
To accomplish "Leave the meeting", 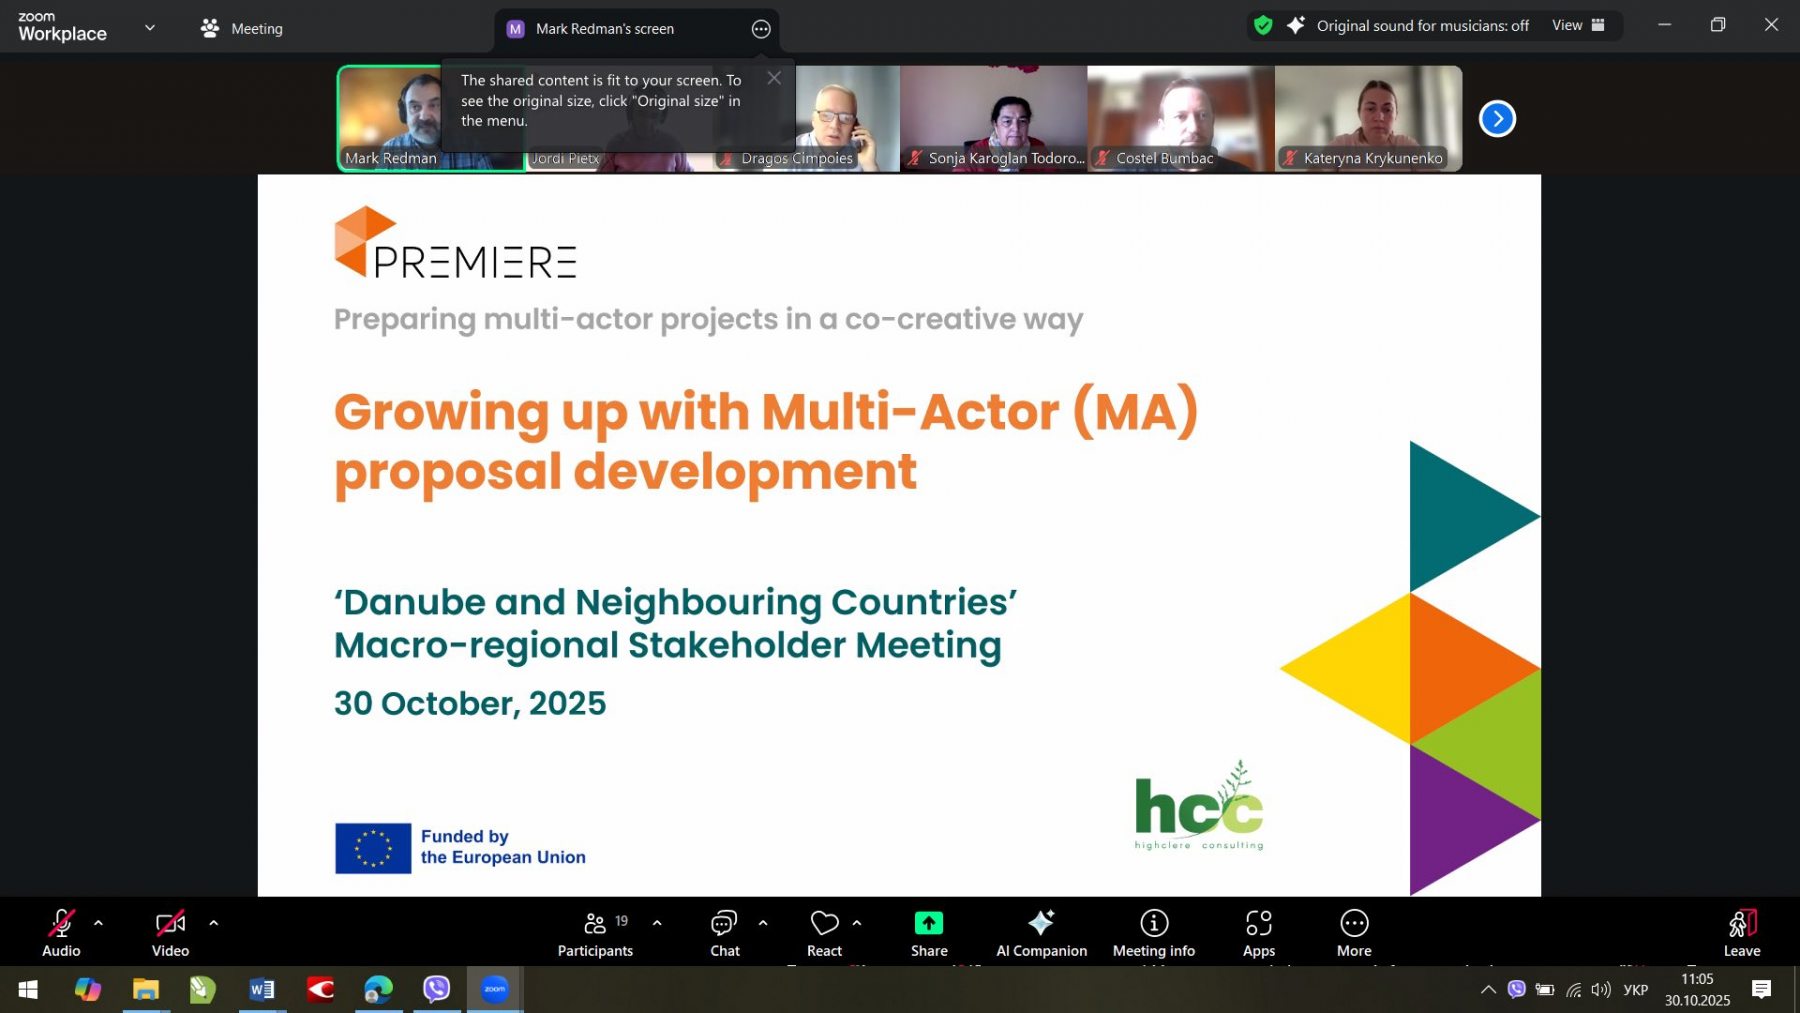I will point(1741,933).
